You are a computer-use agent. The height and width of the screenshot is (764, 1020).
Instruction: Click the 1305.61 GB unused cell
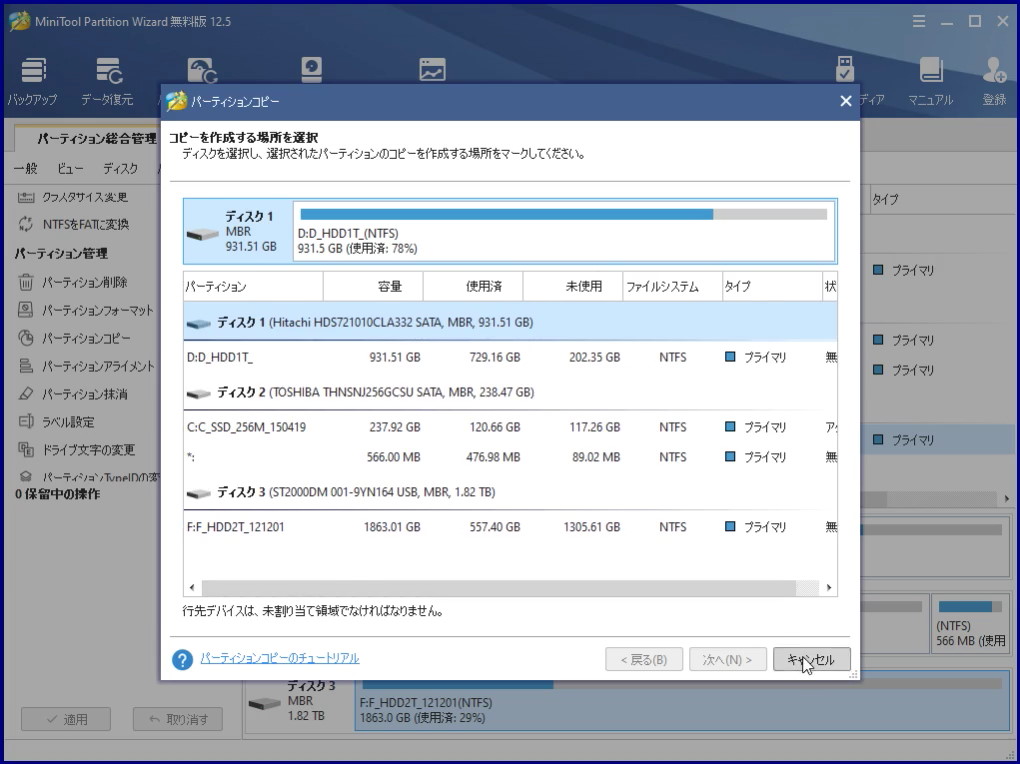point(591,527)
